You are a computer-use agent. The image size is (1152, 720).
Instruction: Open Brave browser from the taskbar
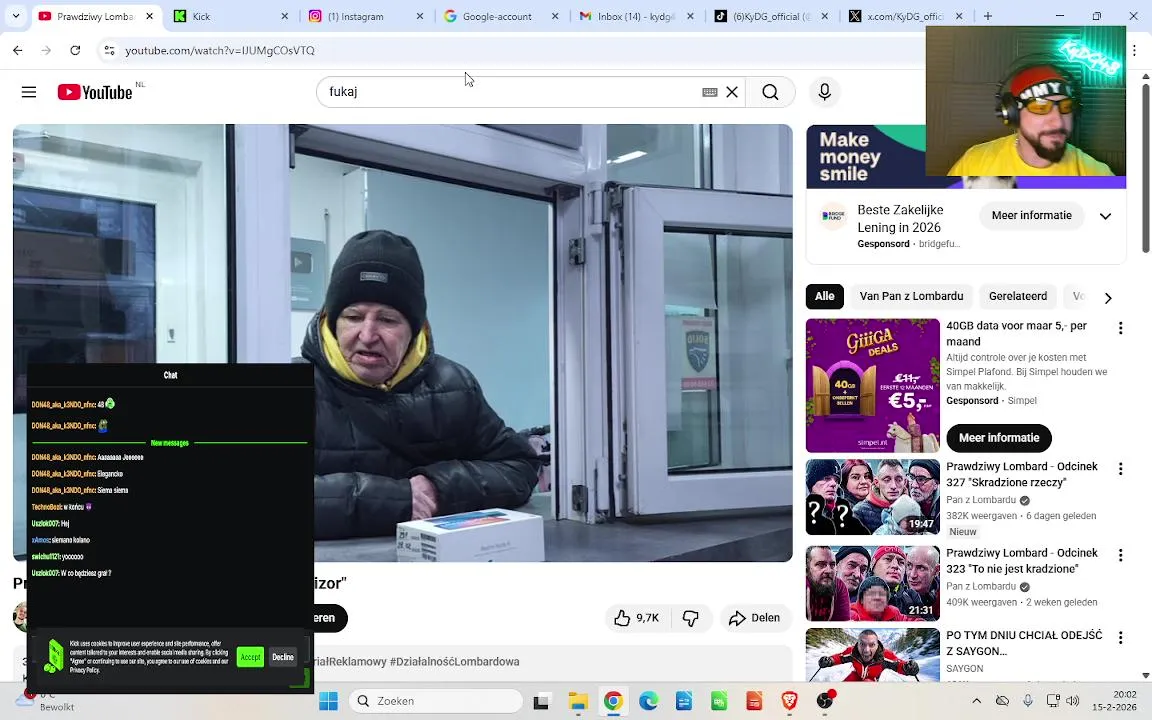(789, 701)
